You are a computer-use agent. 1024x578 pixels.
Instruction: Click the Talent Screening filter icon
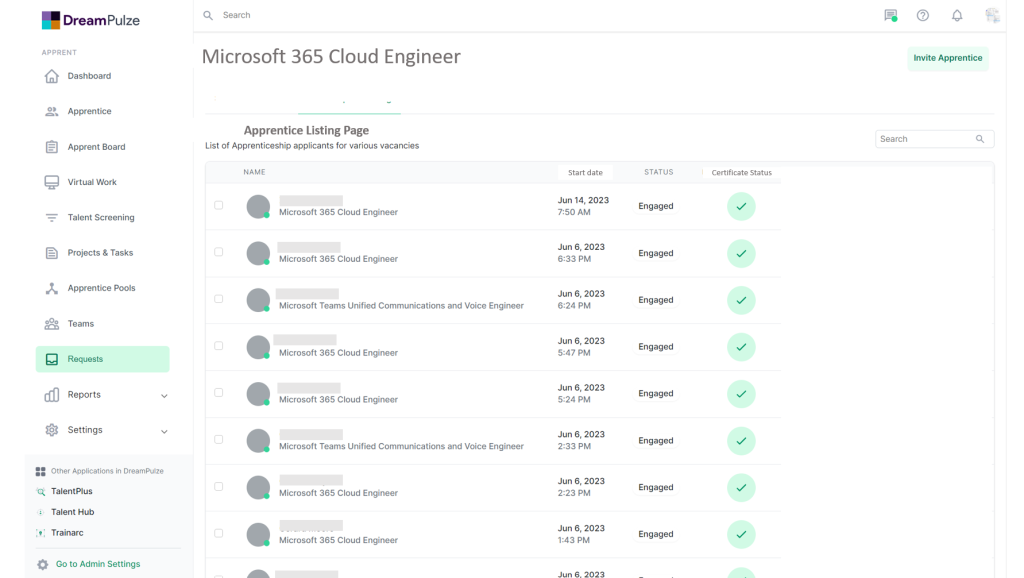[52, 218]
